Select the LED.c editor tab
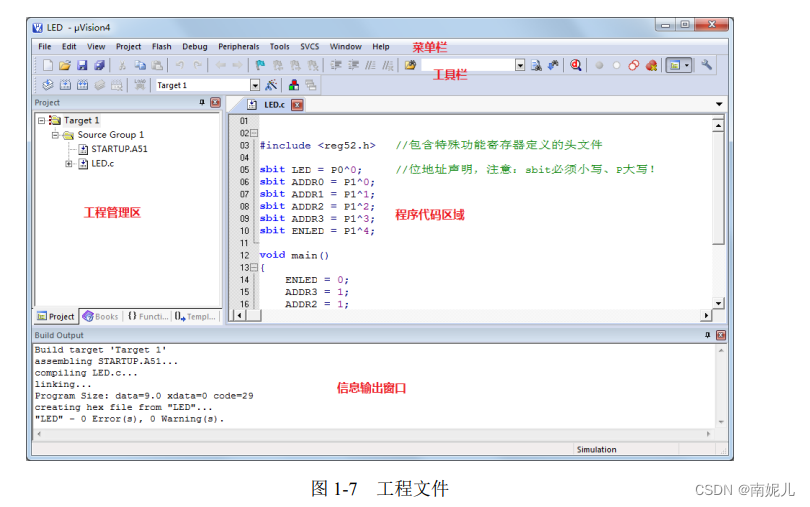The height and width of the screenshot is (507, 810). (274, 105)
